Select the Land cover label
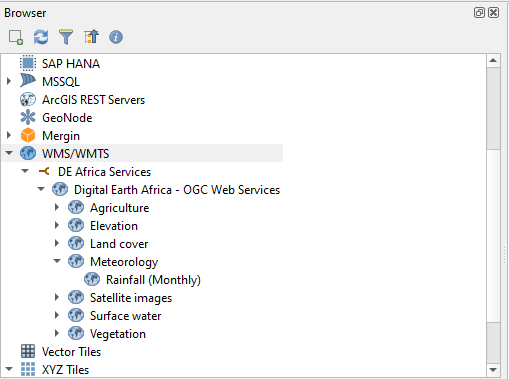This screenshot has height=379, width=509. [x=119, y=244]
